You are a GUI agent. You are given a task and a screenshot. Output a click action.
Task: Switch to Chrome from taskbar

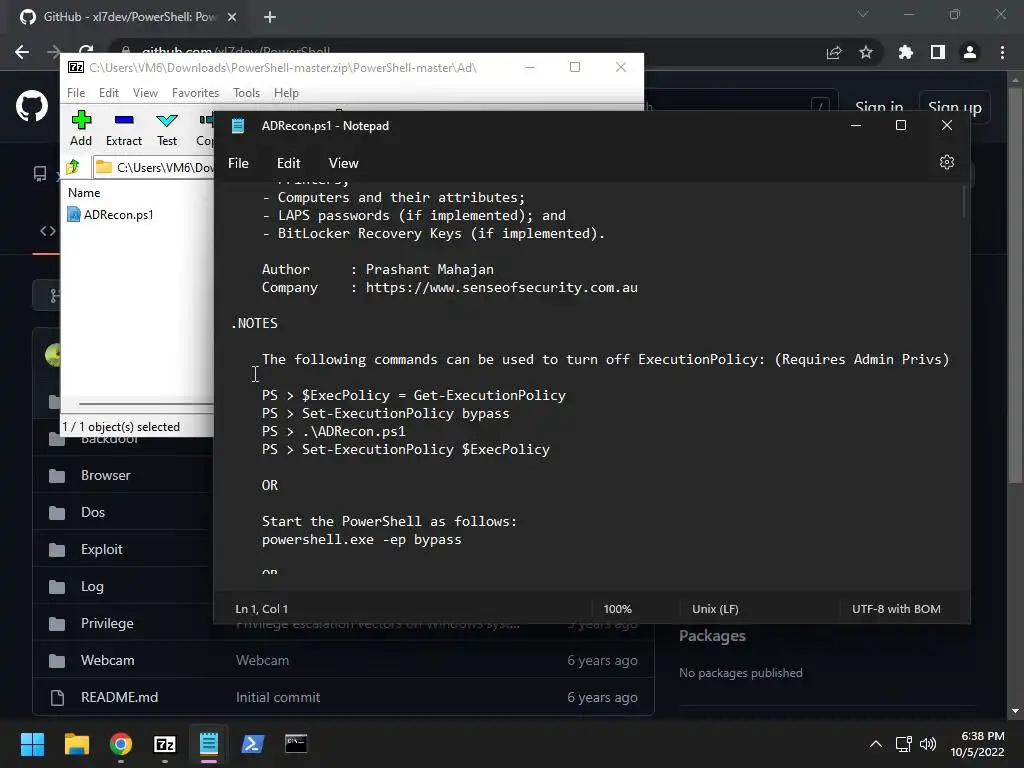pyautogui.click(x=121, y=744)
